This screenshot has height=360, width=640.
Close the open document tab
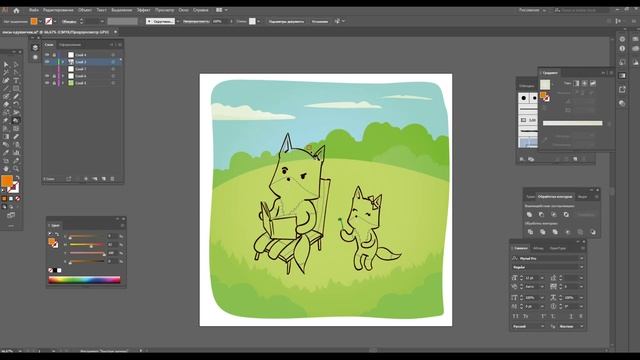click(116, 31)
